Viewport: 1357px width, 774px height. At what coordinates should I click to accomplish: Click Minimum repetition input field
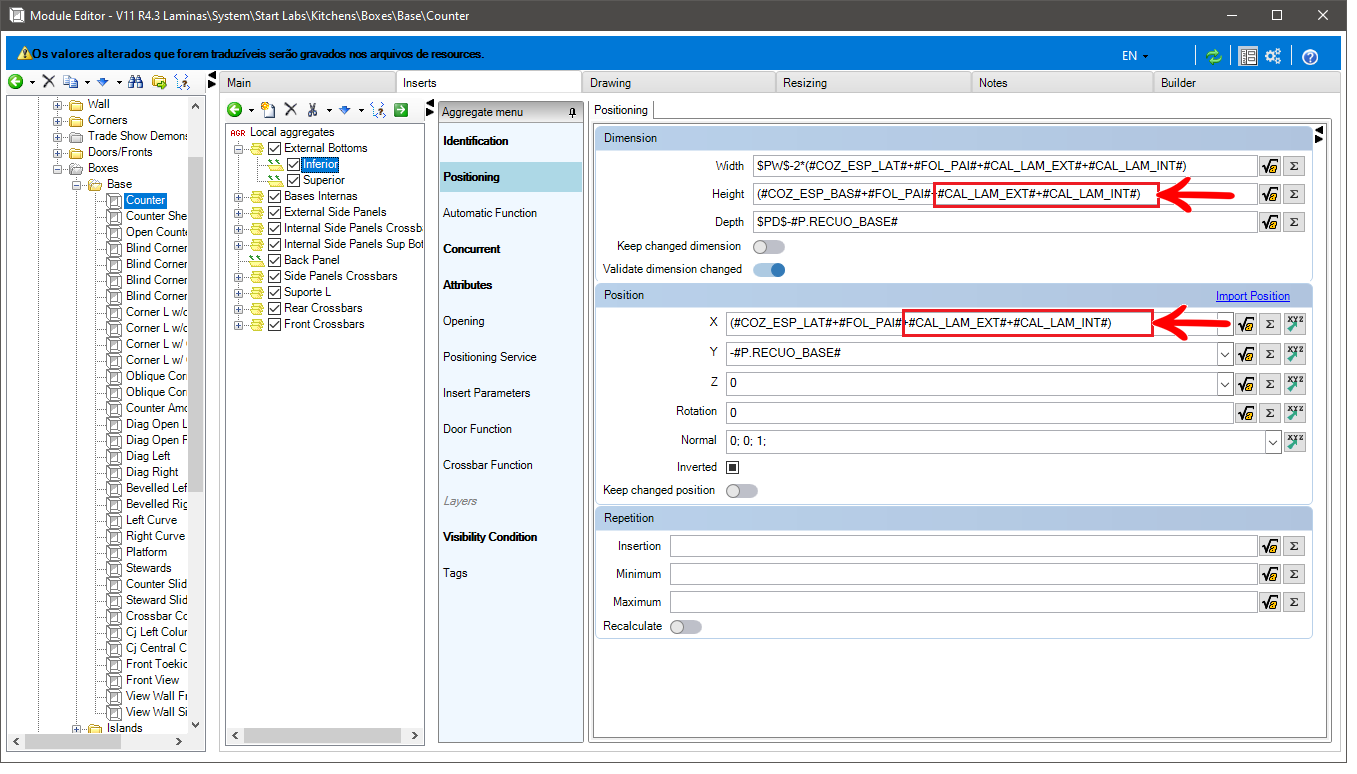click(963, 574)
